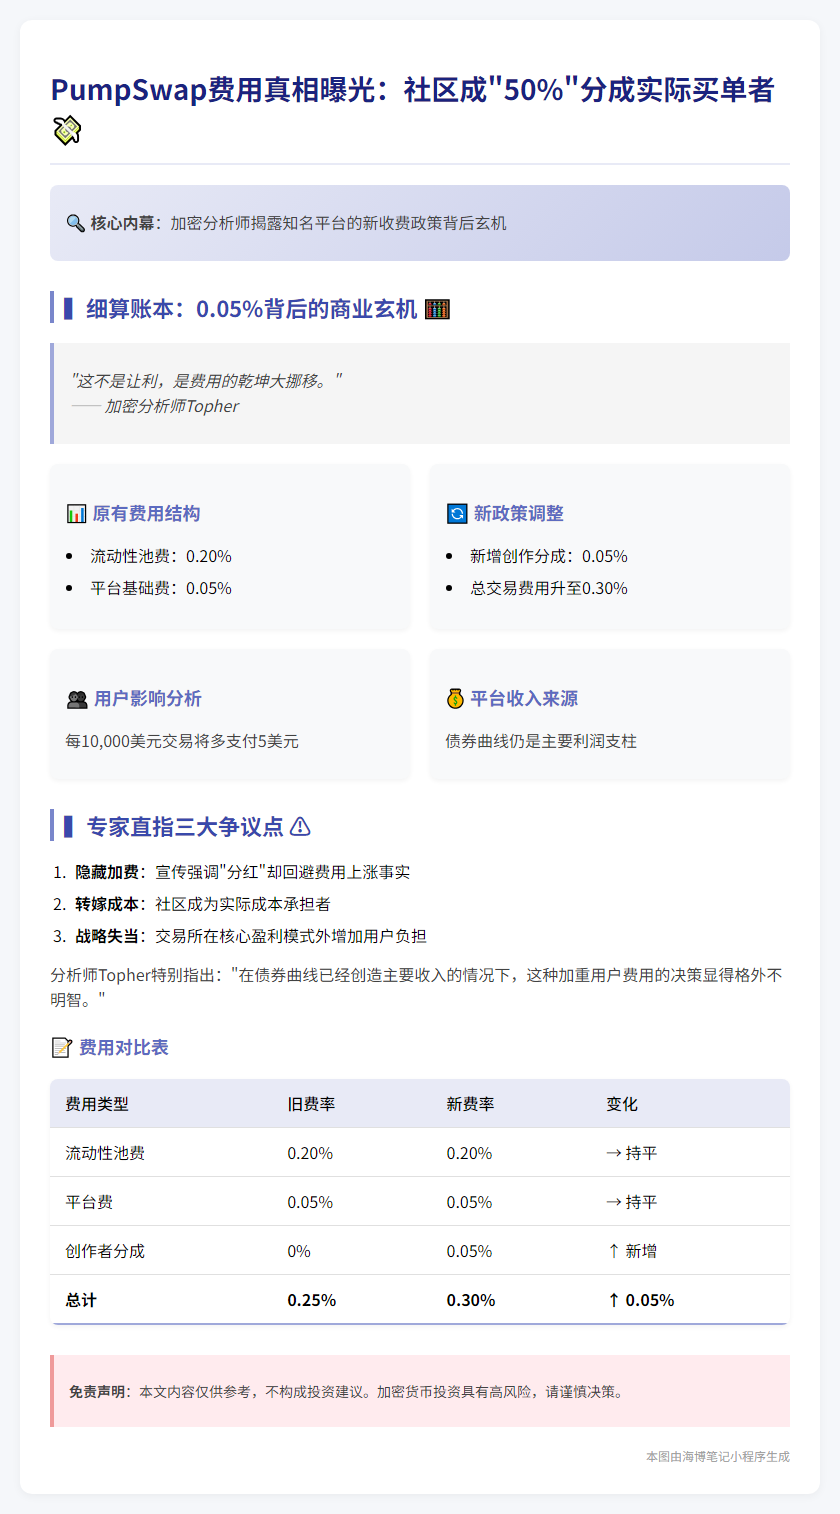
Task: Click the emoji icon below the main title
Action: point(66,130)
